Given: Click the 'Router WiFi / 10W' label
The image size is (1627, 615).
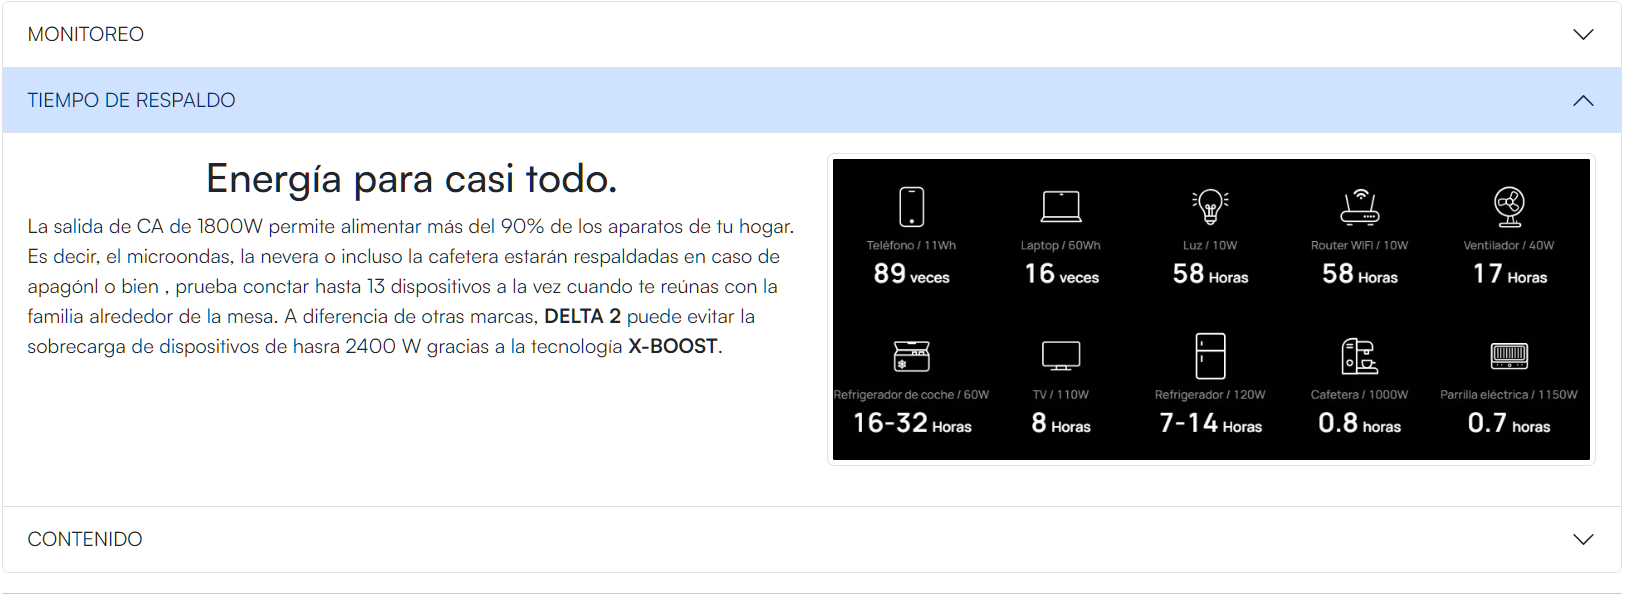Looking at the screenshot, I should click(x=1360, y=245).
